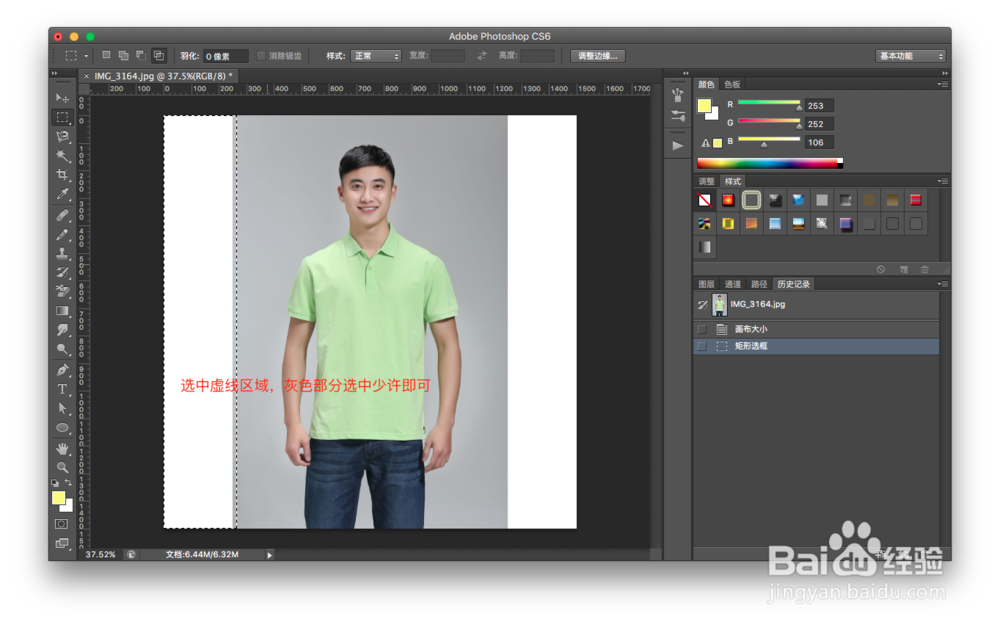Screen dimensions: 1000x627
Task: Select the Lasso tool
Action: point(62,136)
